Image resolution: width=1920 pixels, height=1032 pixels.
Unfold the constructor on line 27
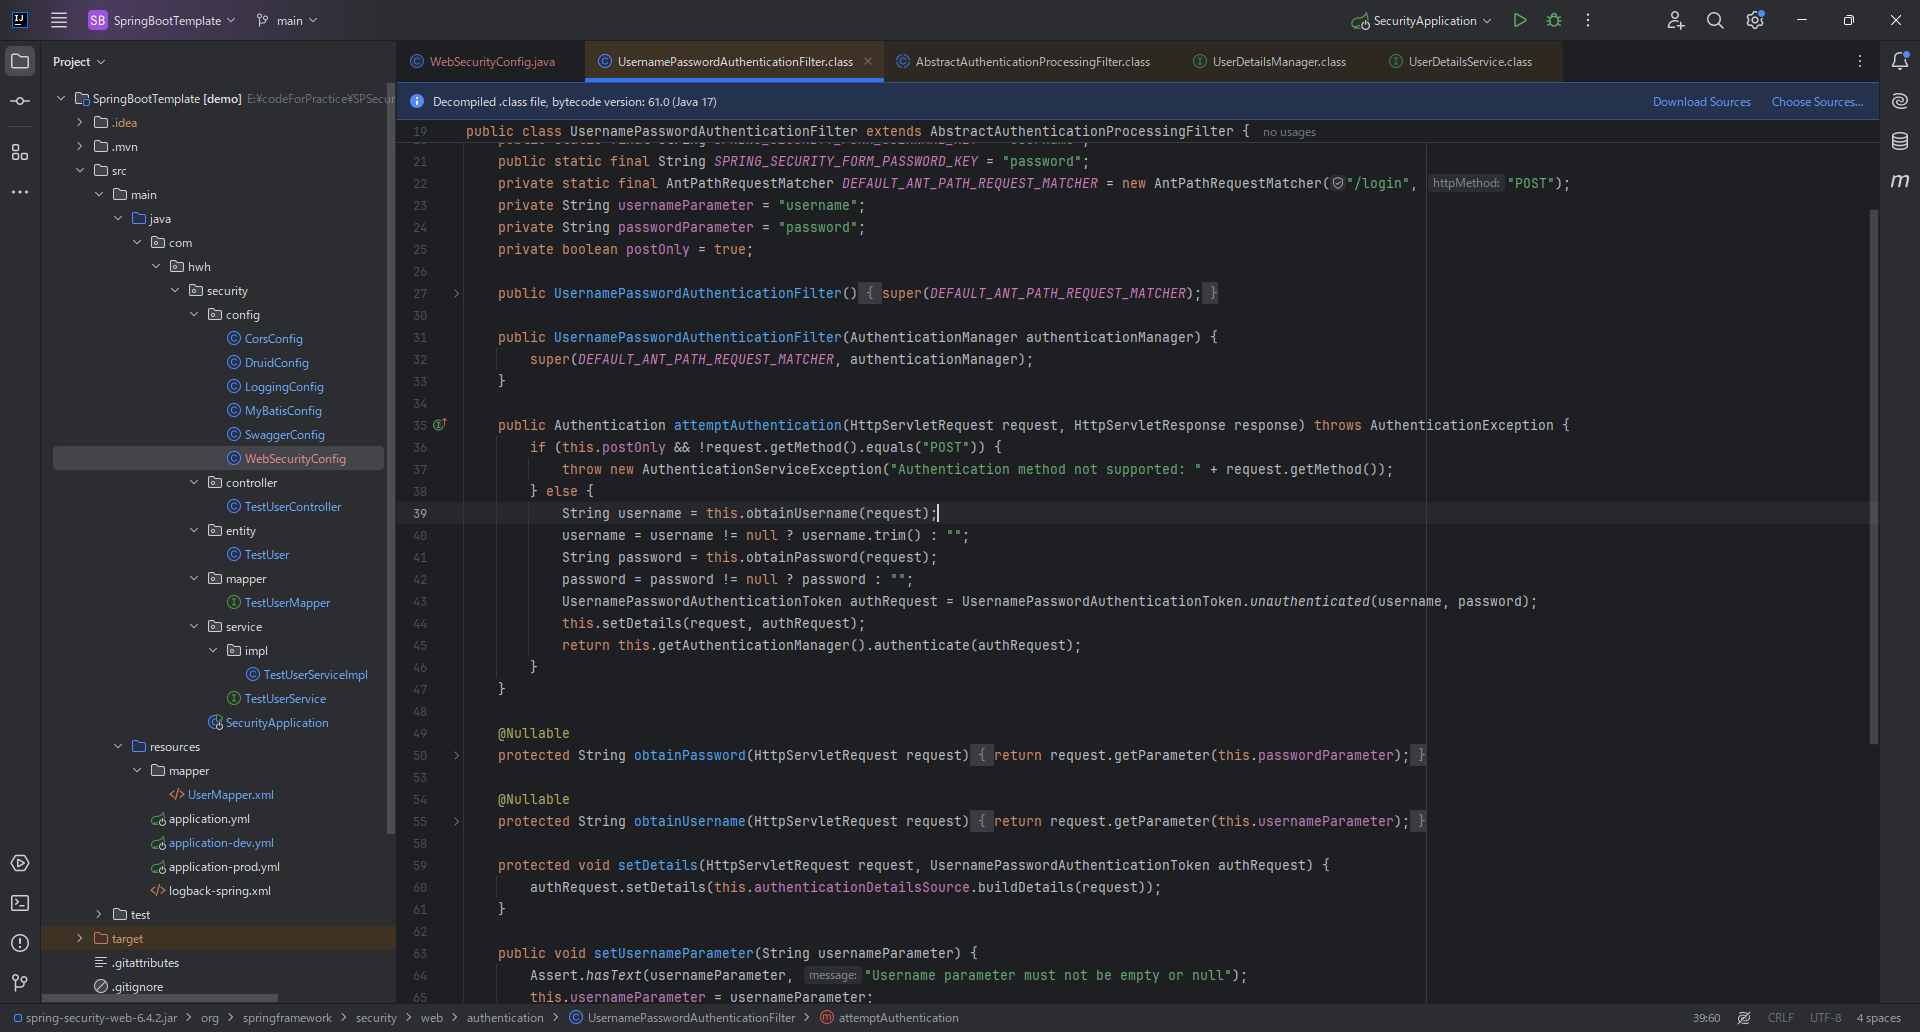pos(457,293)
